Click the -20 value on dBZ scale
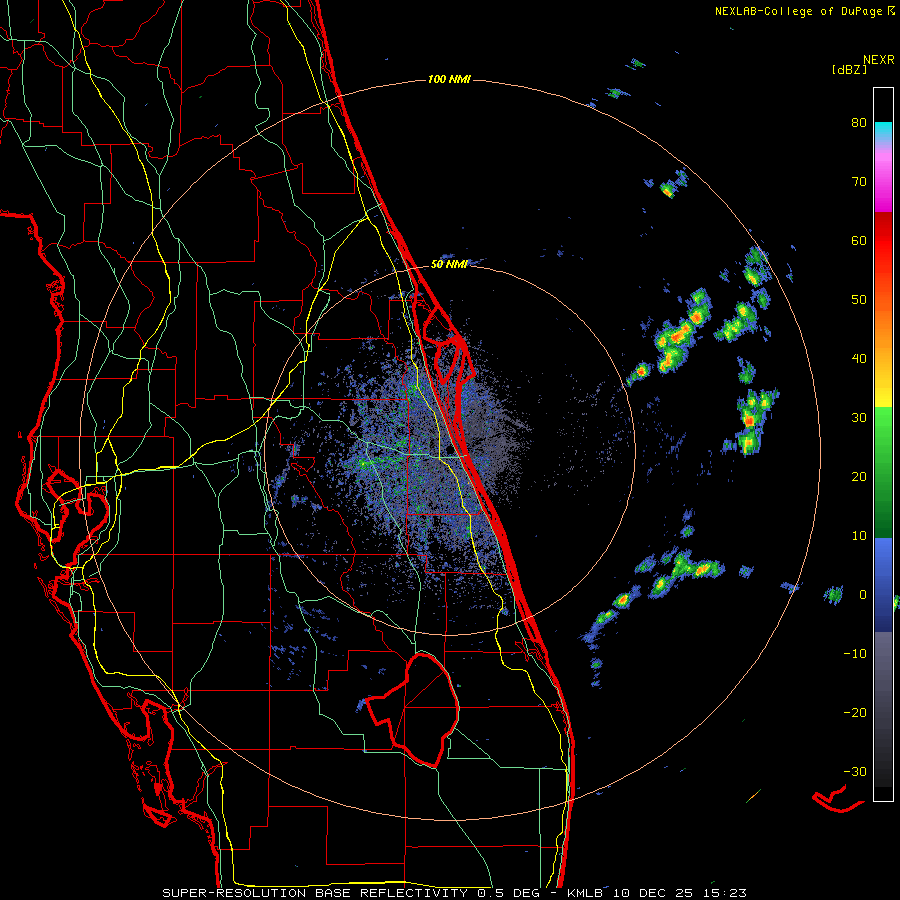900x900 pixels. [x=855, y=712]
